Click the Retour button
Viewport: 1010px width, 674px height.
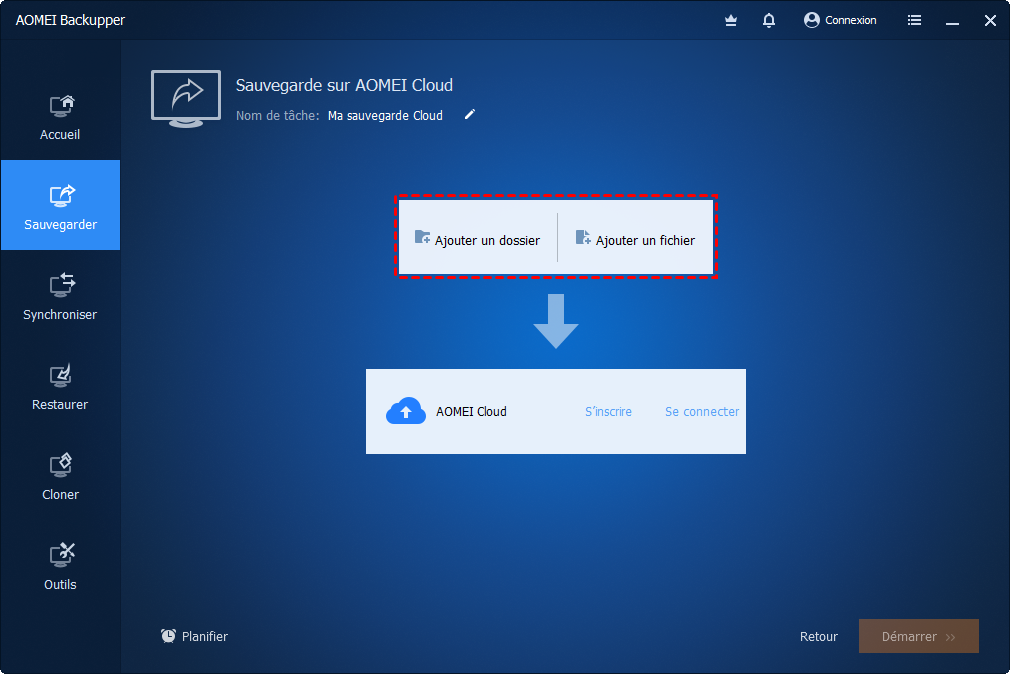(819, 636)
